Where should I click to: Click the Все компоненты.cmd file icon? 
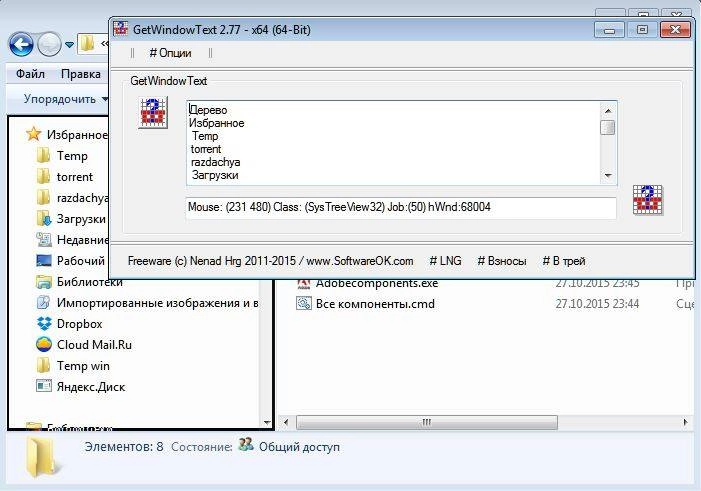pos(304,303)
